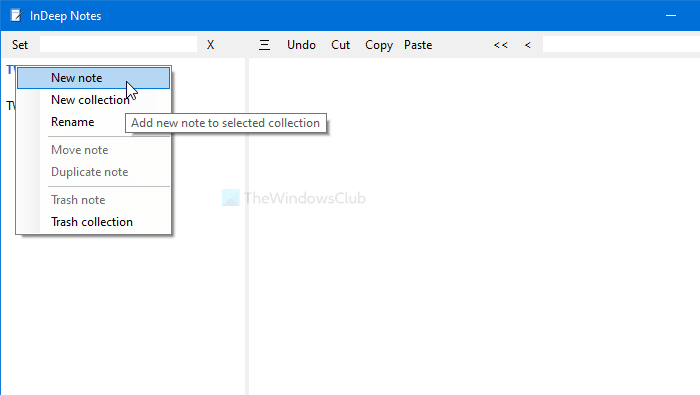
Task: Click the double left arrow << button
Action: click(x=500, y=45)
